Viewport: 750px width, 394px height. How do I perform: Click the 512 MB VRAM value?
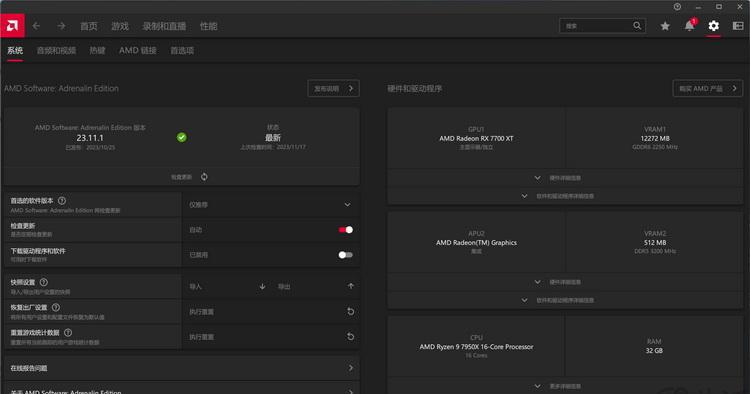click(655, 243)
